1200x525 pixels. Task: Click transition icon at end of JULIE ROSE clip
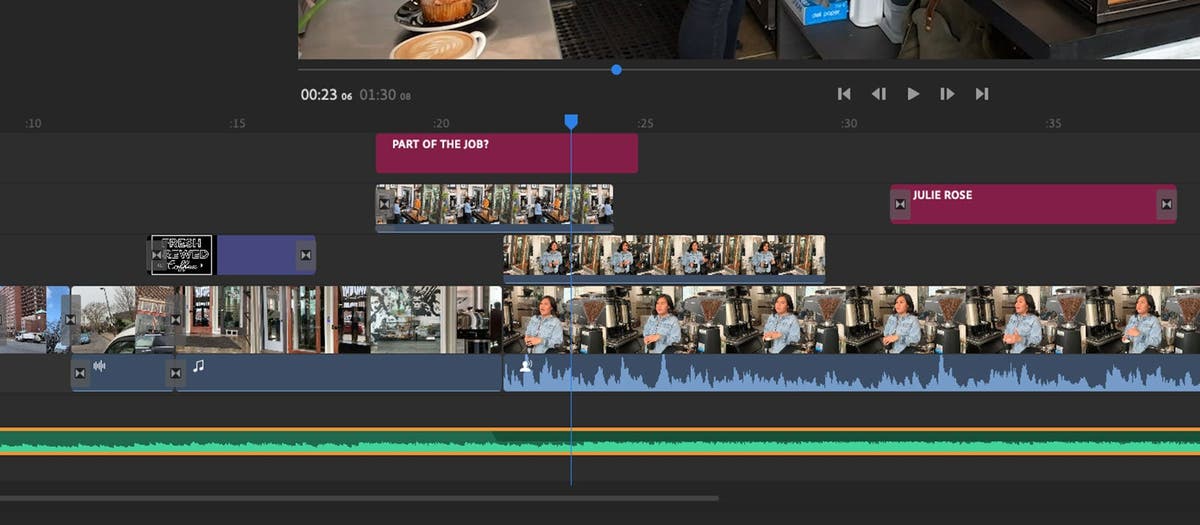coord(1166,204)
